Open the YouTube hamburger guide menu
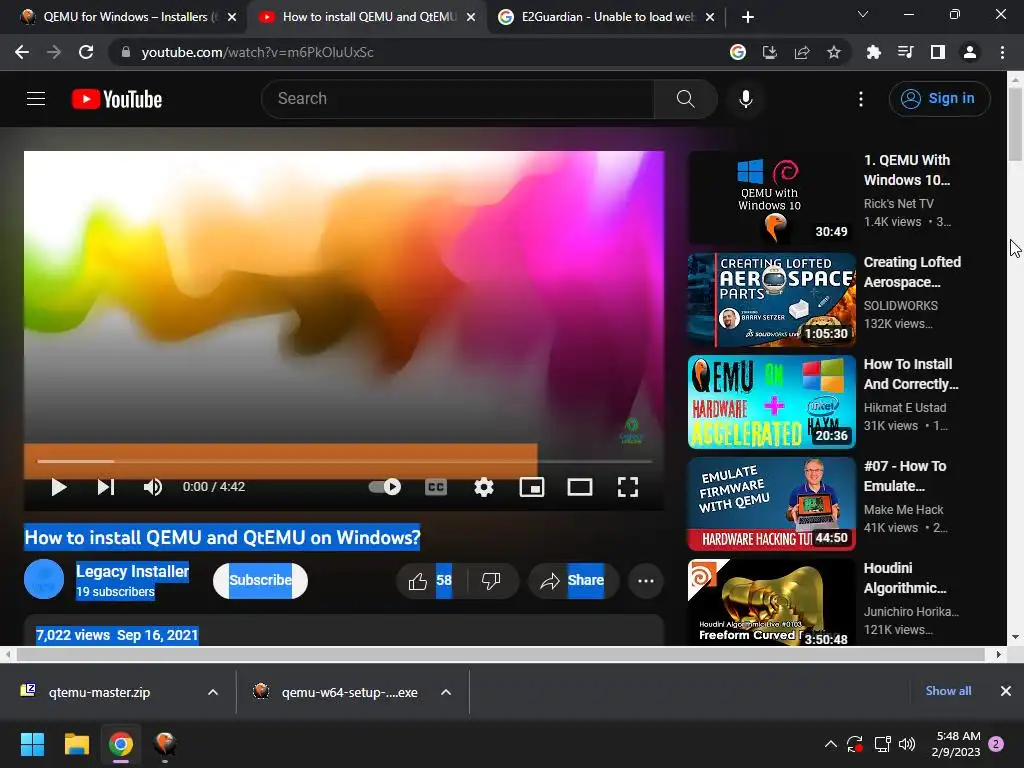Screen dimensions: 1024x768 point(36,99)
